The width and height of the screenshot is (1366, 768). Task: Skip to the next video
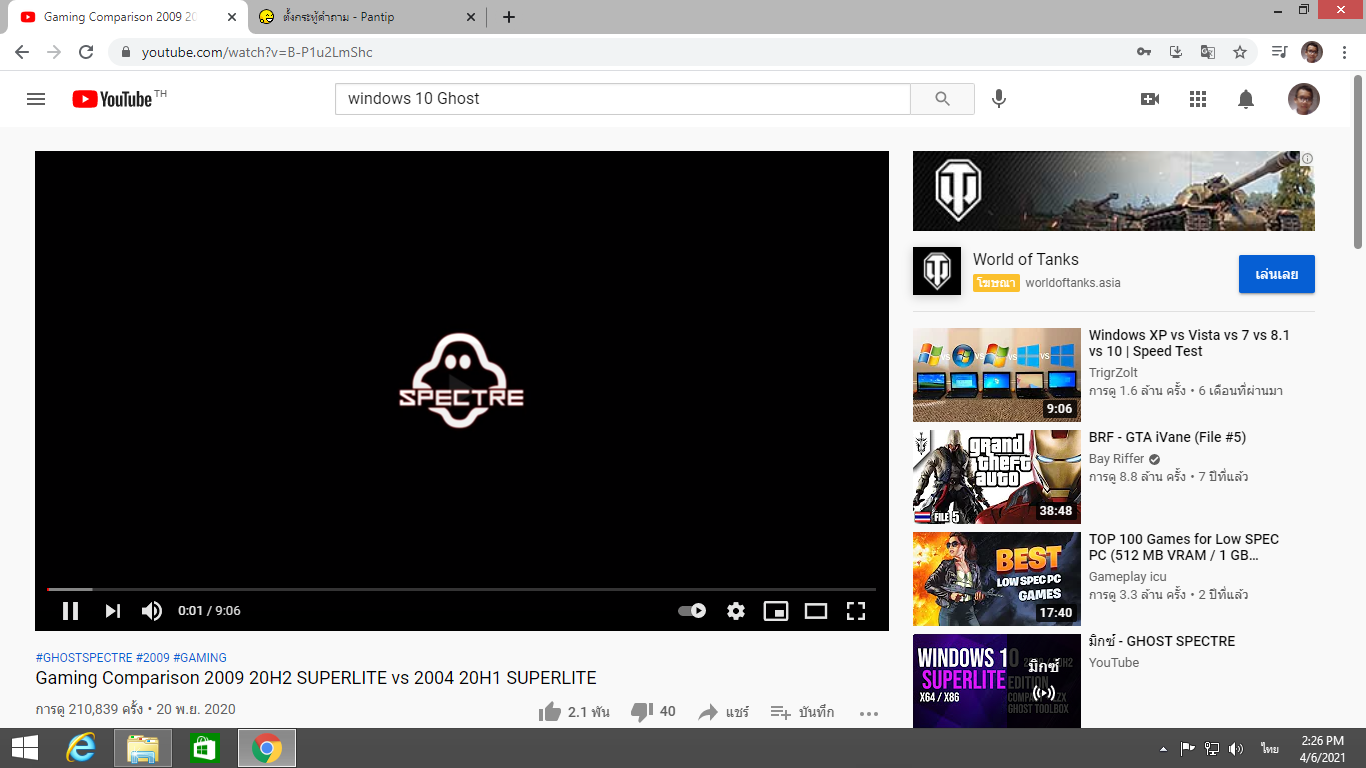click(113, 611)
